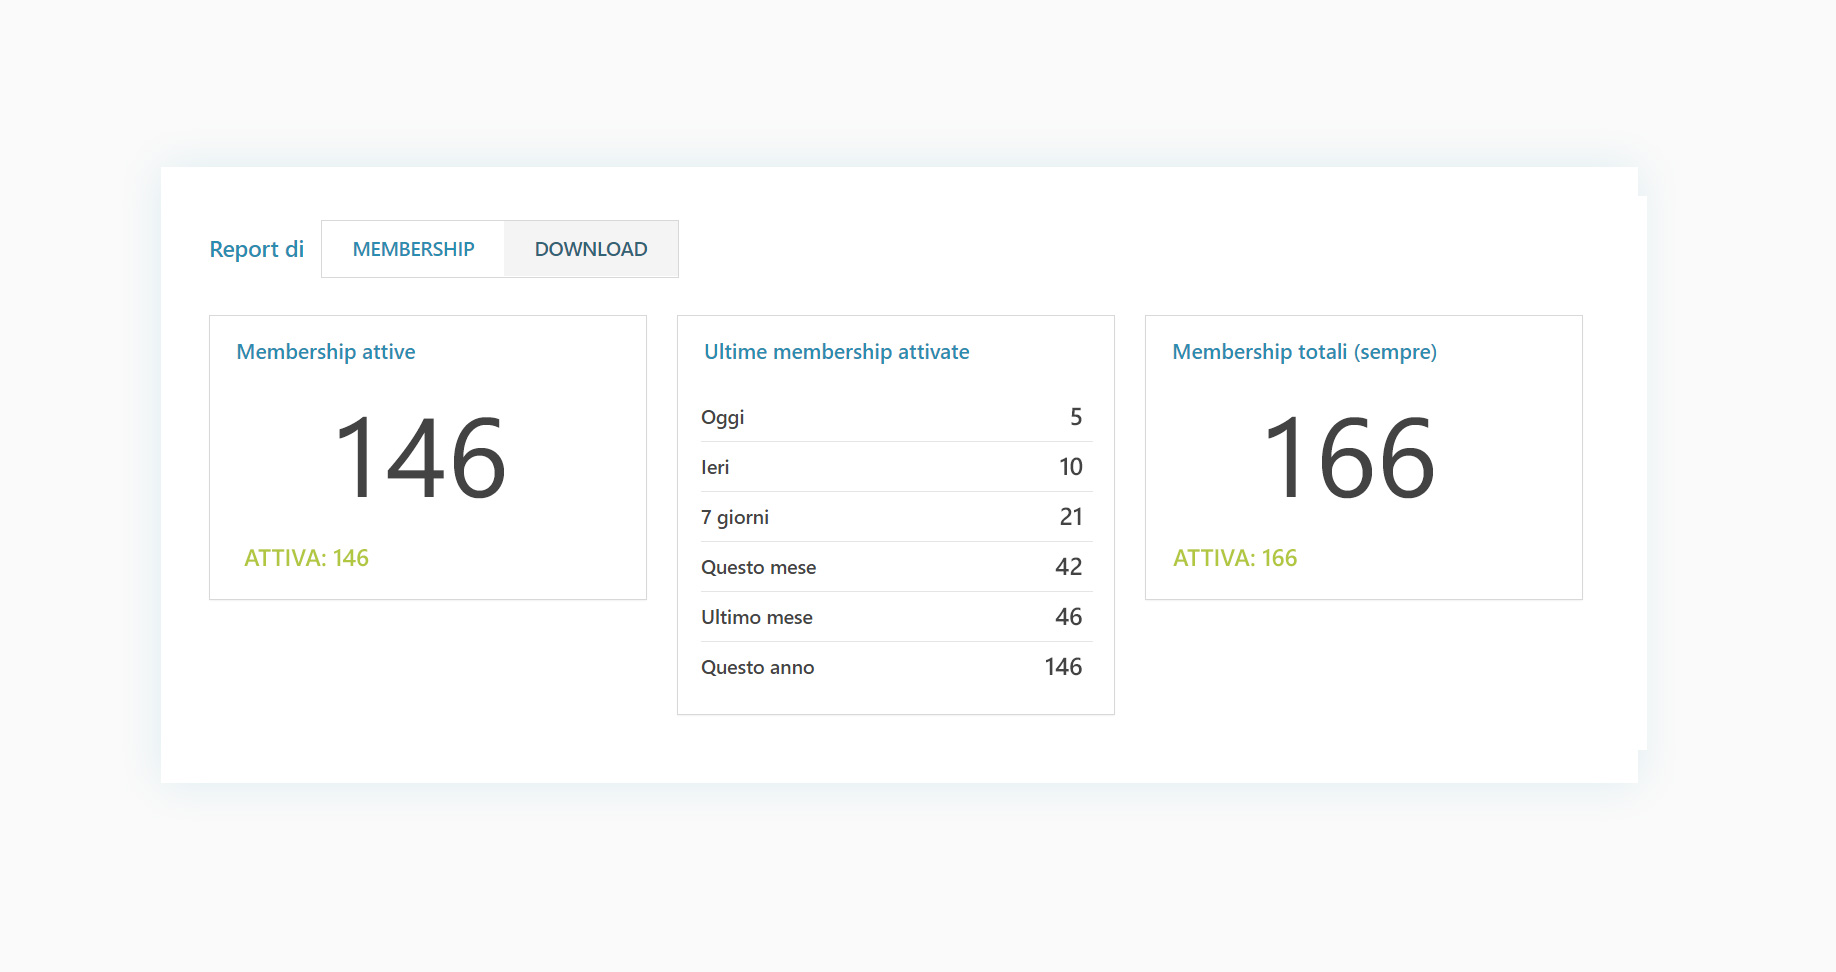Select the 'Ultime membership attivate' card title

836,352
